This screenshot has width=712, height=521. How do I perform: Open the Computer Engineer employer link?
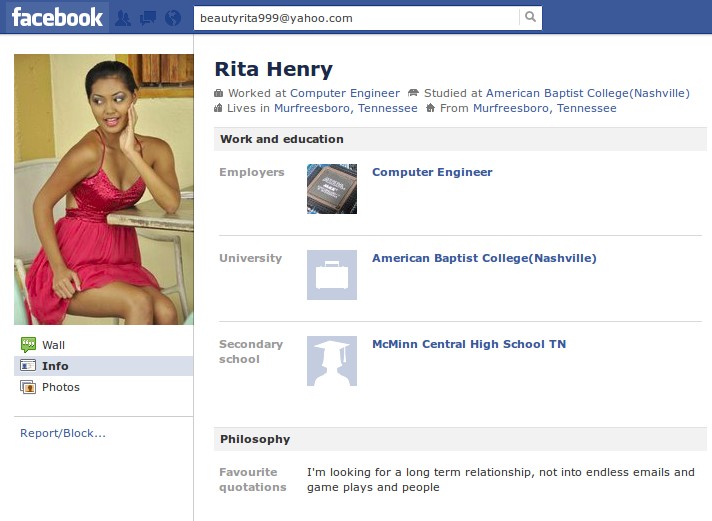click(432, 172)
